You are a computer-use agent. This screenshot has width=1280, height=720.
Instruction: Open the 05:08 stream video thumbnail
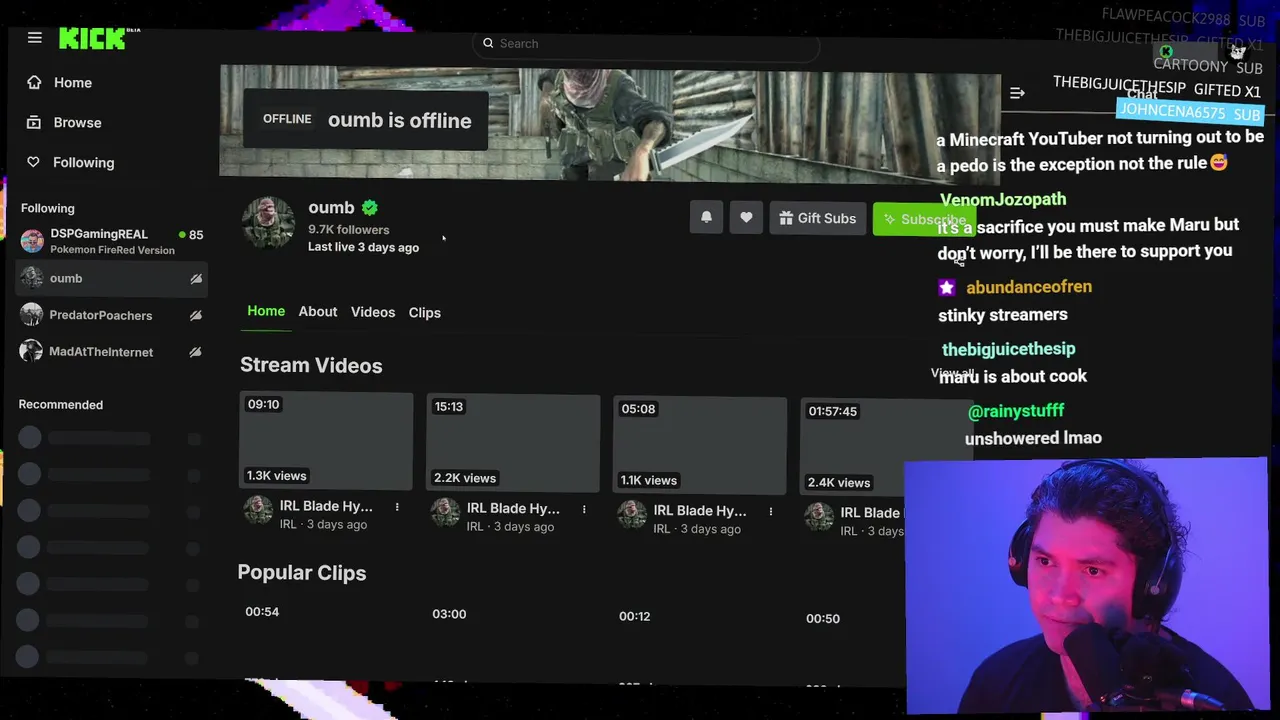(700, 445)
